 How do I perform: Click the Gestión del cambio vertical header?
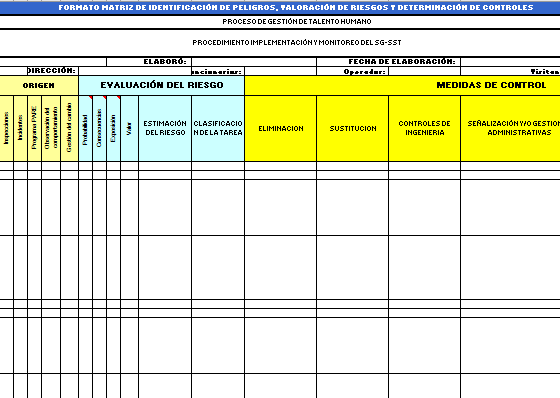[x=69, y=128]
